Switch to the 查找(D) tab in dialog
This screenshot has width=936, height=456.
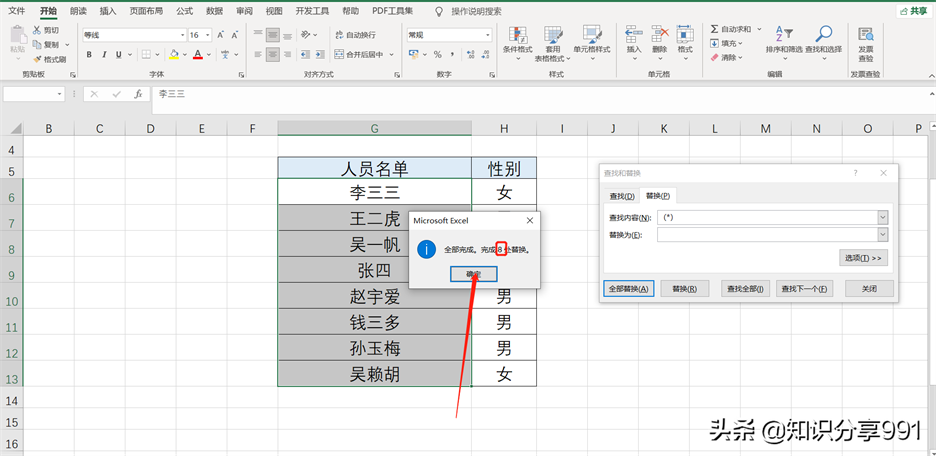point(622,196)
